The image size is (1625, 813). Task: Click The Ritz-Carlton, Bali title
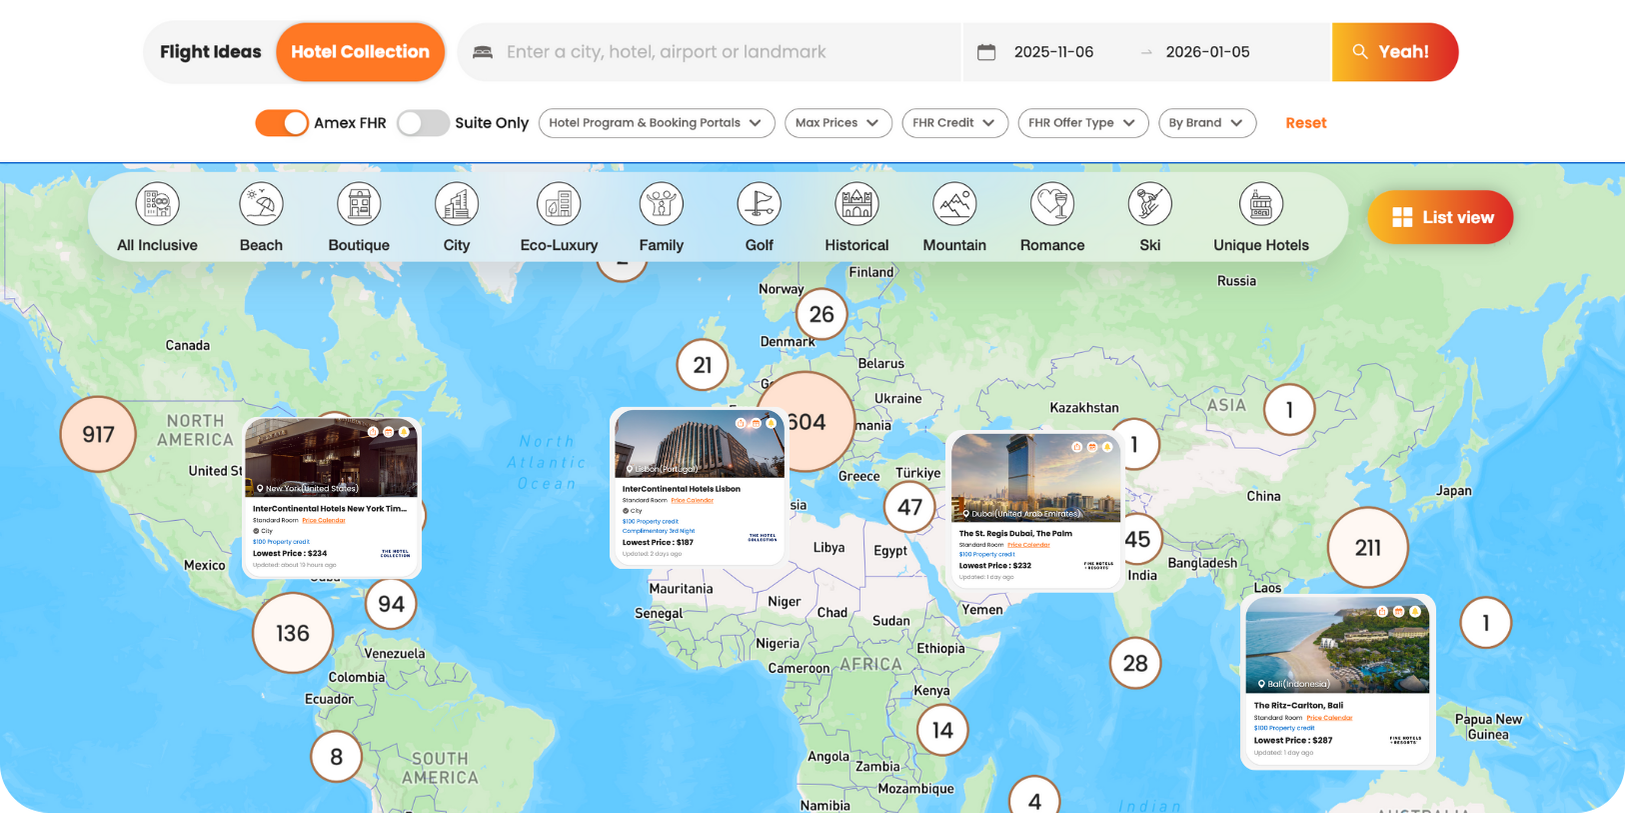pyautogui.click(x=1298, y=705)
